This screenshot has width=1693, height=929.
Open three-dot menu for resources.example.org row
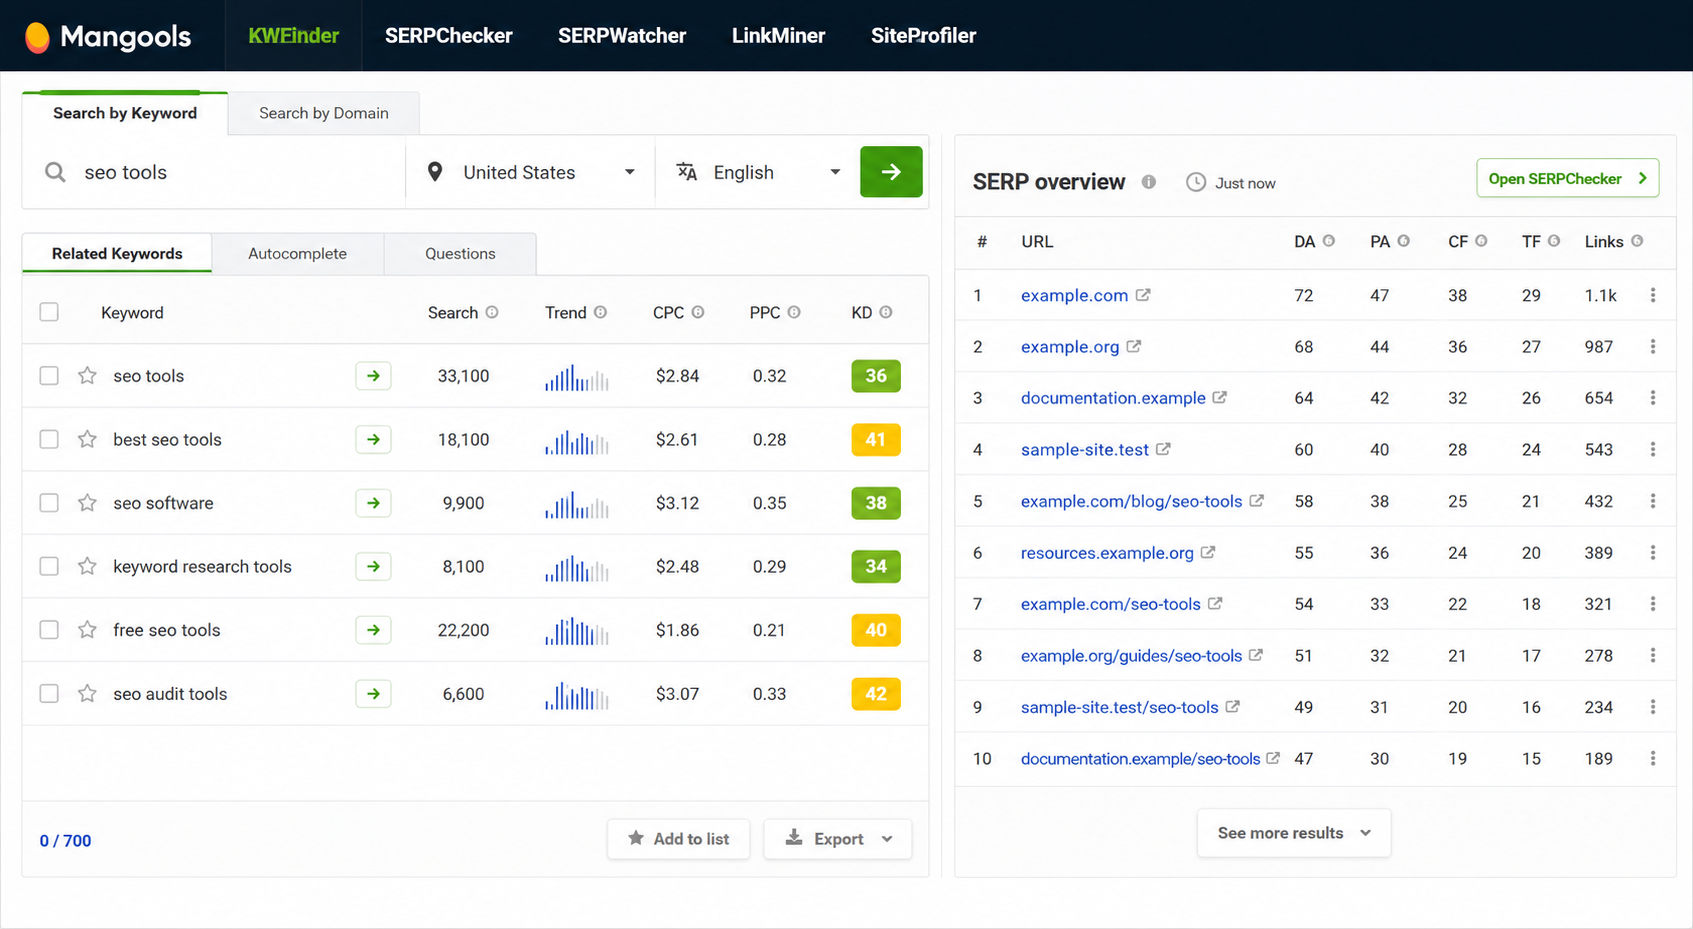tap(1653, 552)
